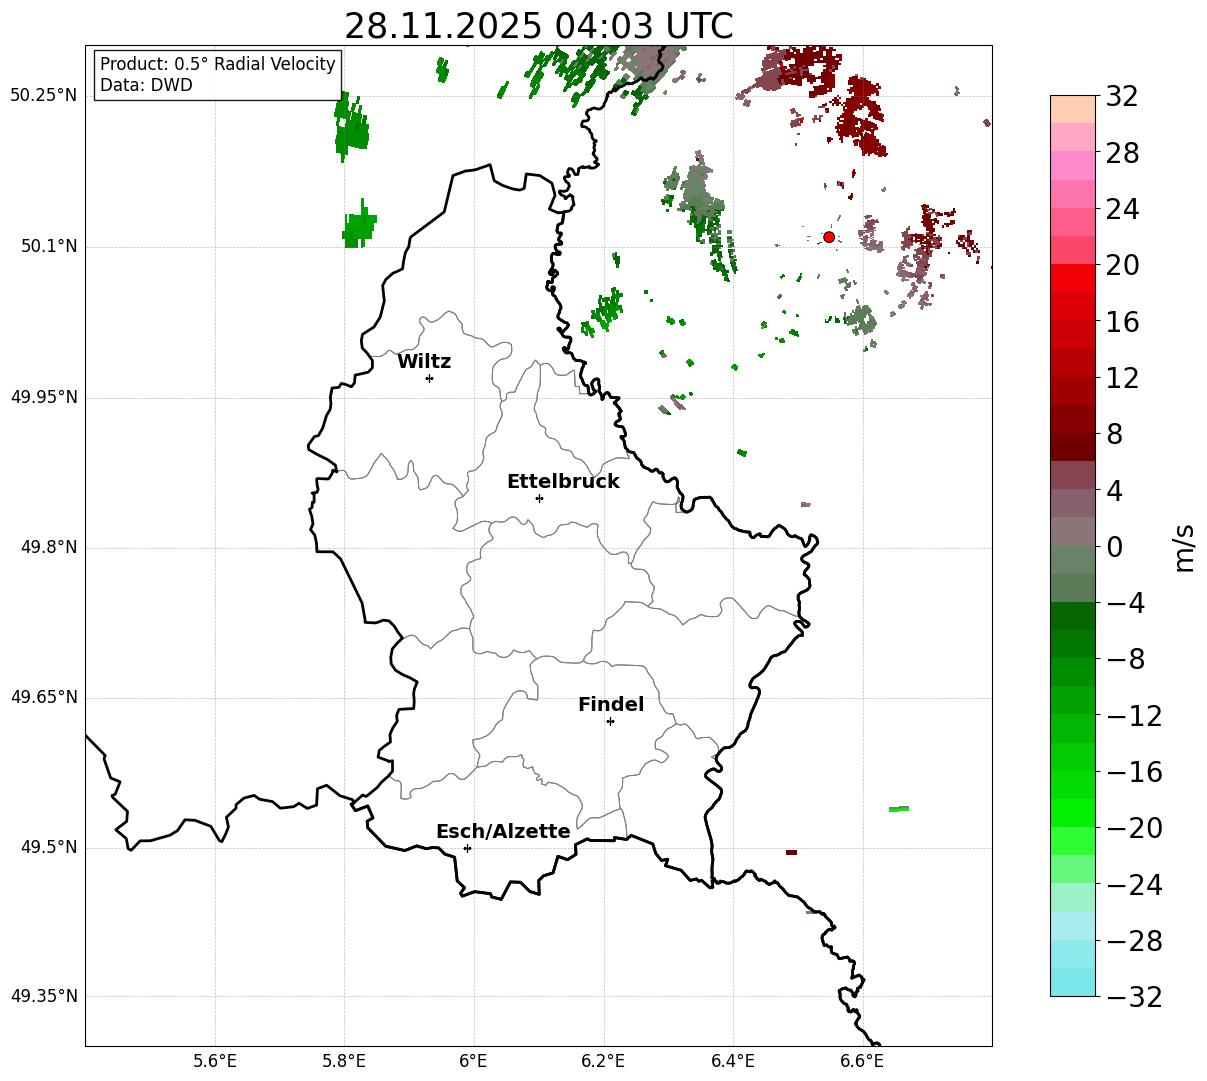
Task: Click the Findel station cross marker
Action: 610,721
